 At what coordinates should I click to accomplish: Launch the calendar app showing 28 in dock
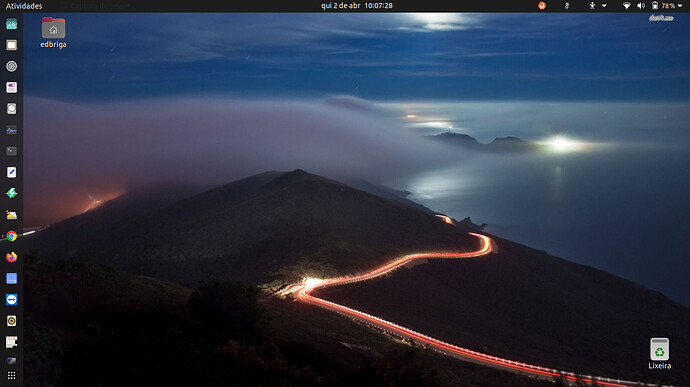(11, 24)
